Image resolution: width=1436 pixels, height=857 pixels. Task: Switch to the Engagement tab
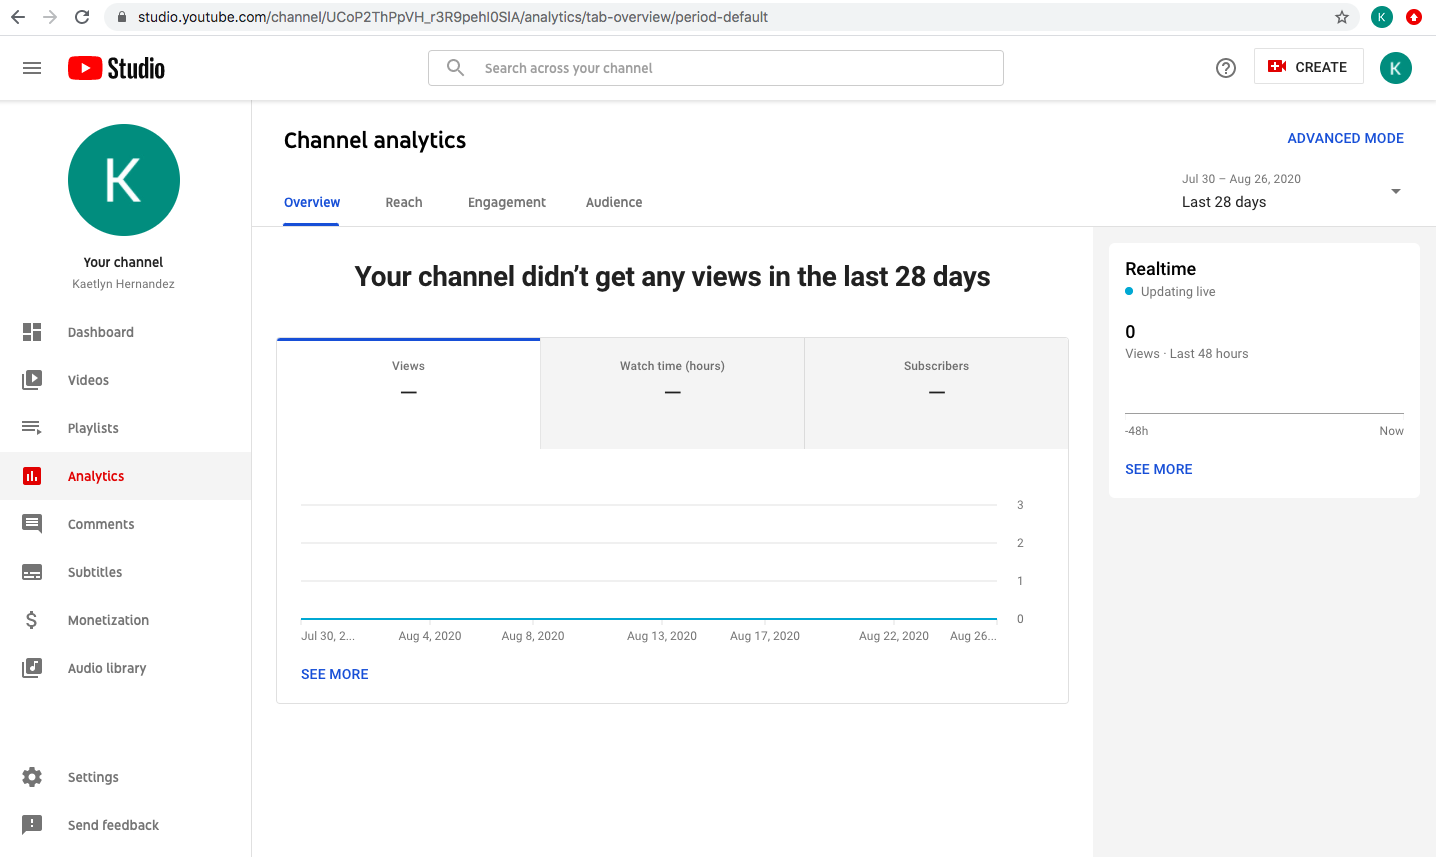[506, 201]
